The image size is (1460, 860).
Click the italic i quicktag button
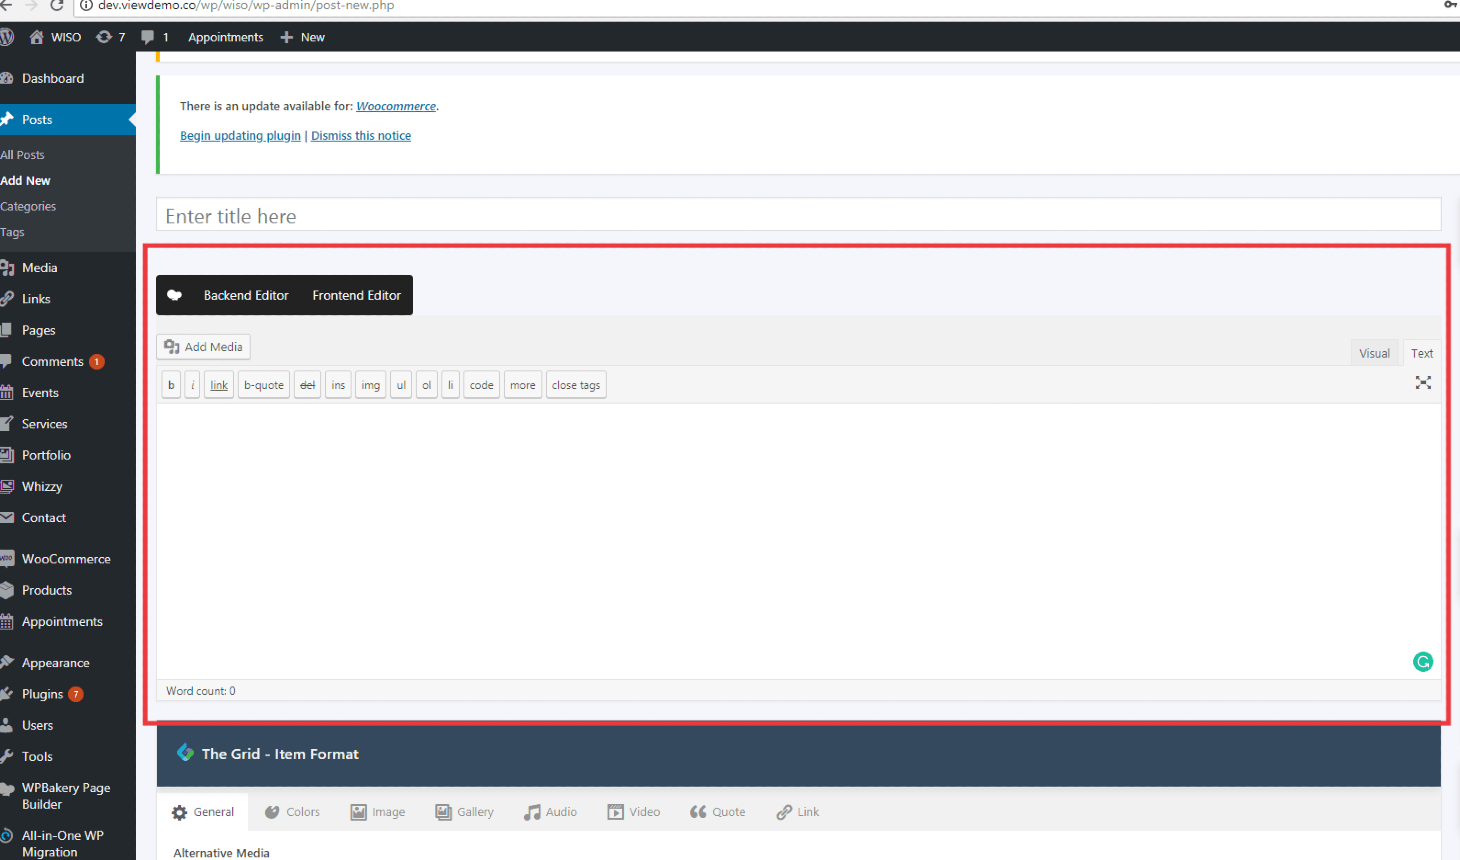click(193, 385)
